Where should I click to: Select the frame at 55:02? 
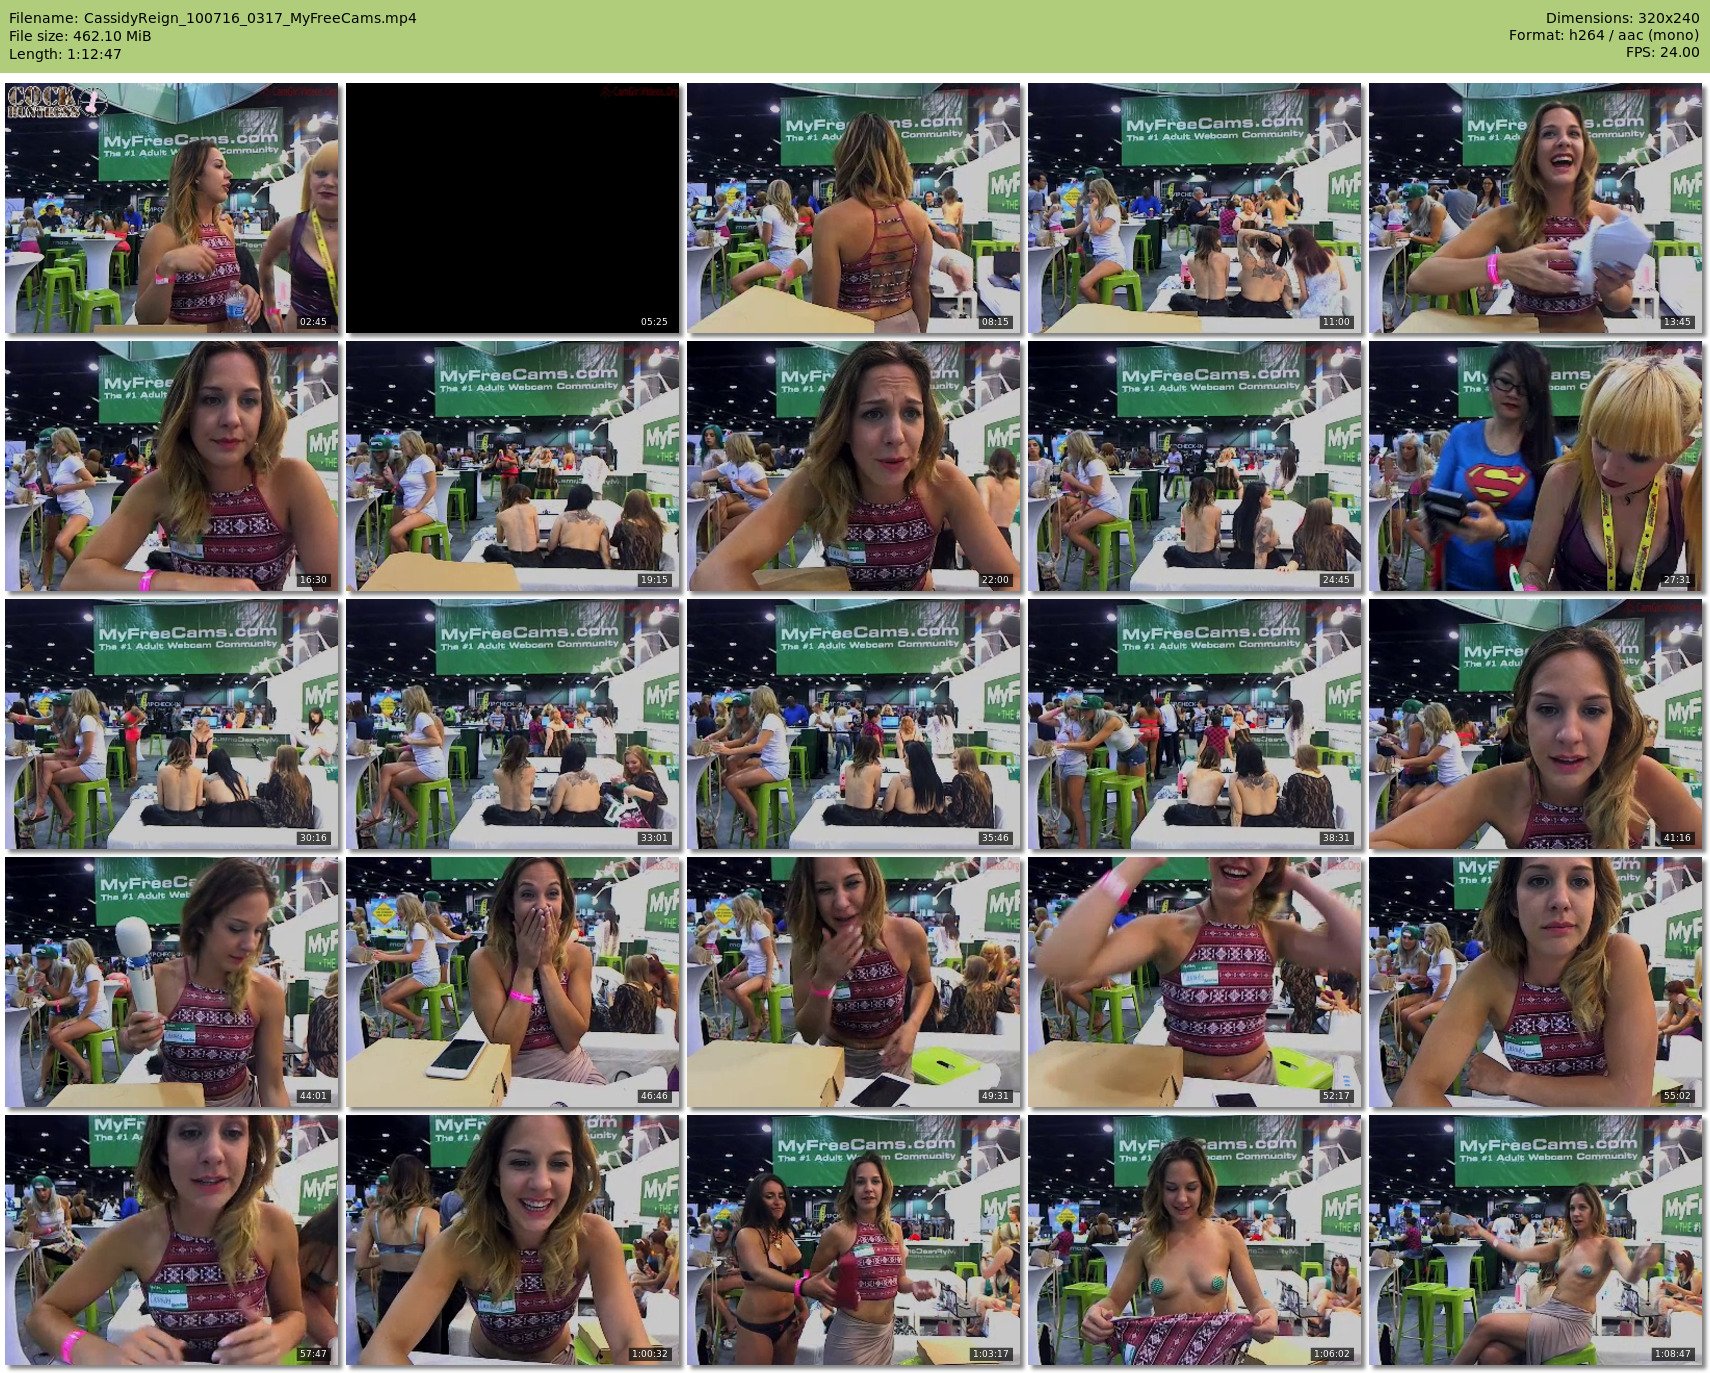pyautogui.click(x=1536, y=982)
